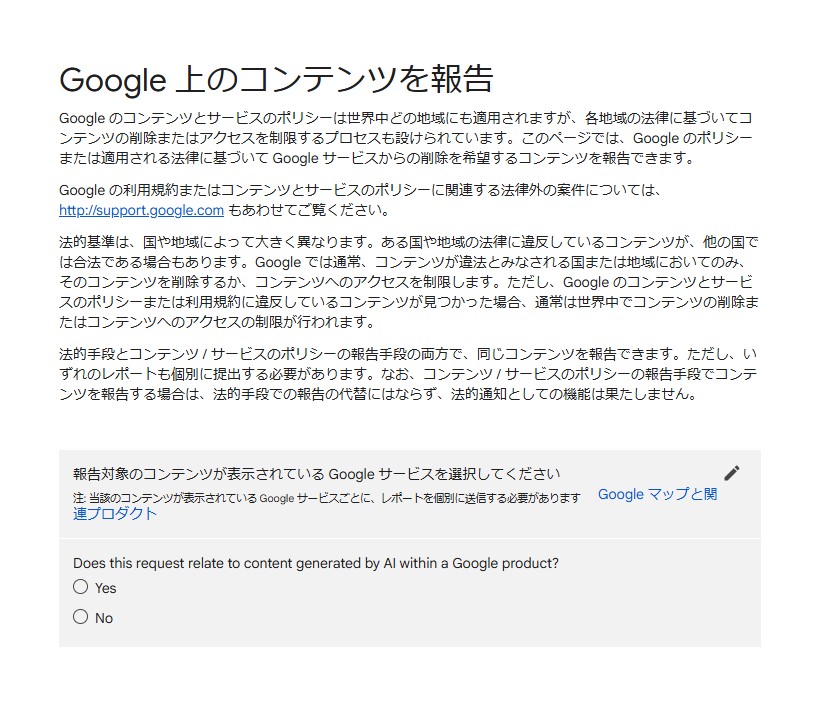Click the AI-generated content question text
820x708 pixels.
click(x=316, y=563)
